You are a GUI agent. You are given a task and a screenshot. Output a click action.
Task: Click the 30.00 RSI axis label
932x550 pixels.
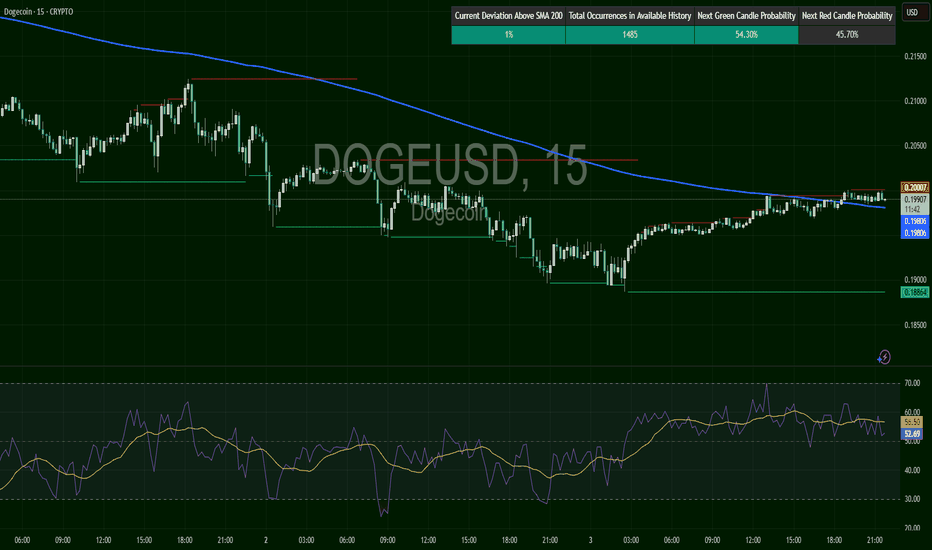coord(912,499)
